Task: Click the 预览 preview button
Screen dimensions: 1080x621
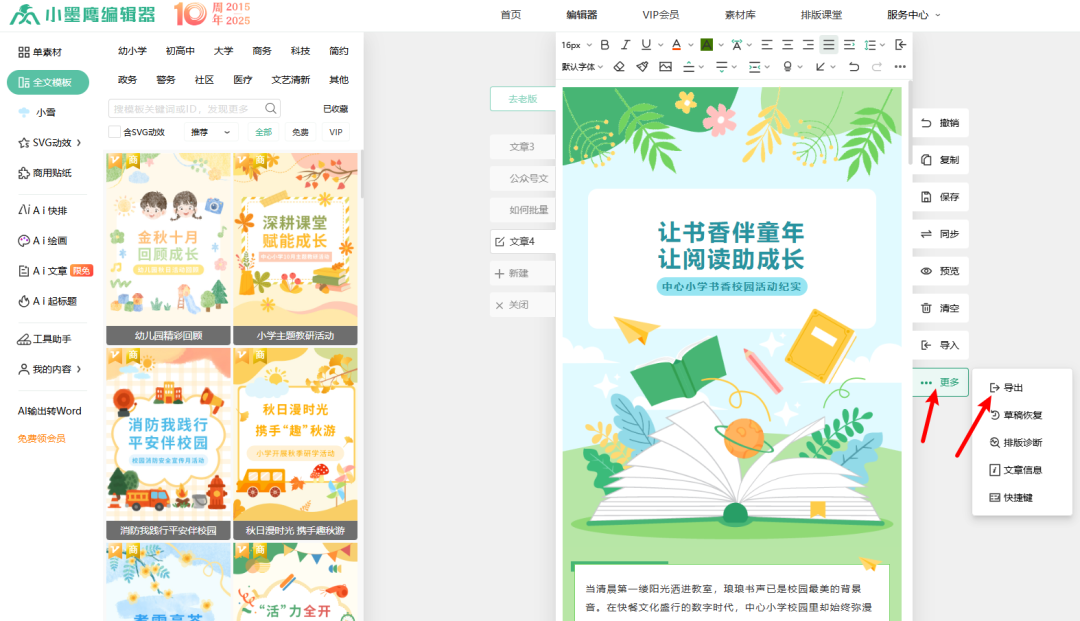Action: [940, 271]
